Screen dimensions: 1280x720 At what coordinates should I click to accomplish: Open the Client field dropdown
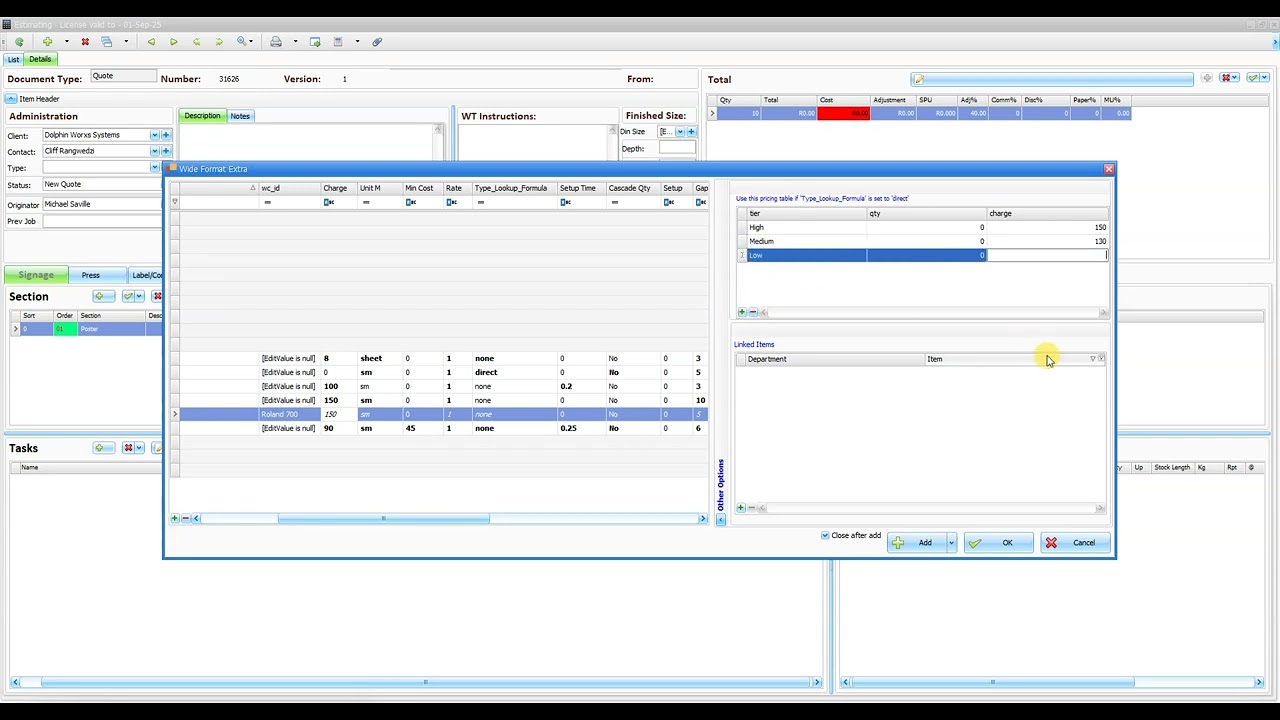coord(155,135)
